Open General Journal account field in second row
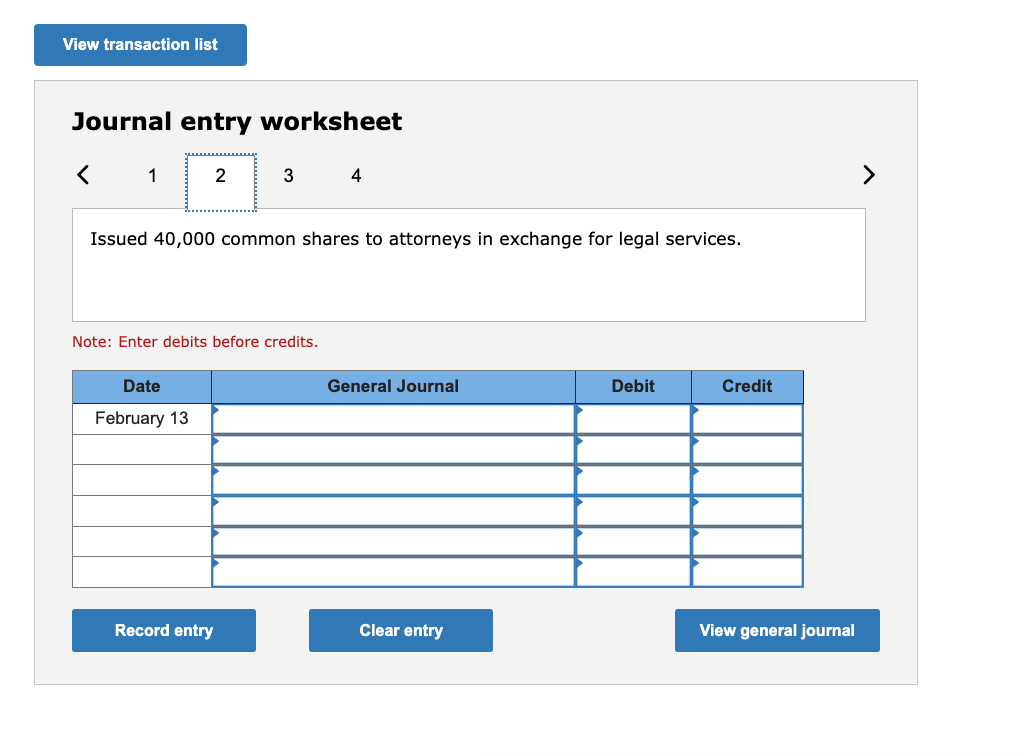This screenshot has height=754, width=1024. (393, 450)
